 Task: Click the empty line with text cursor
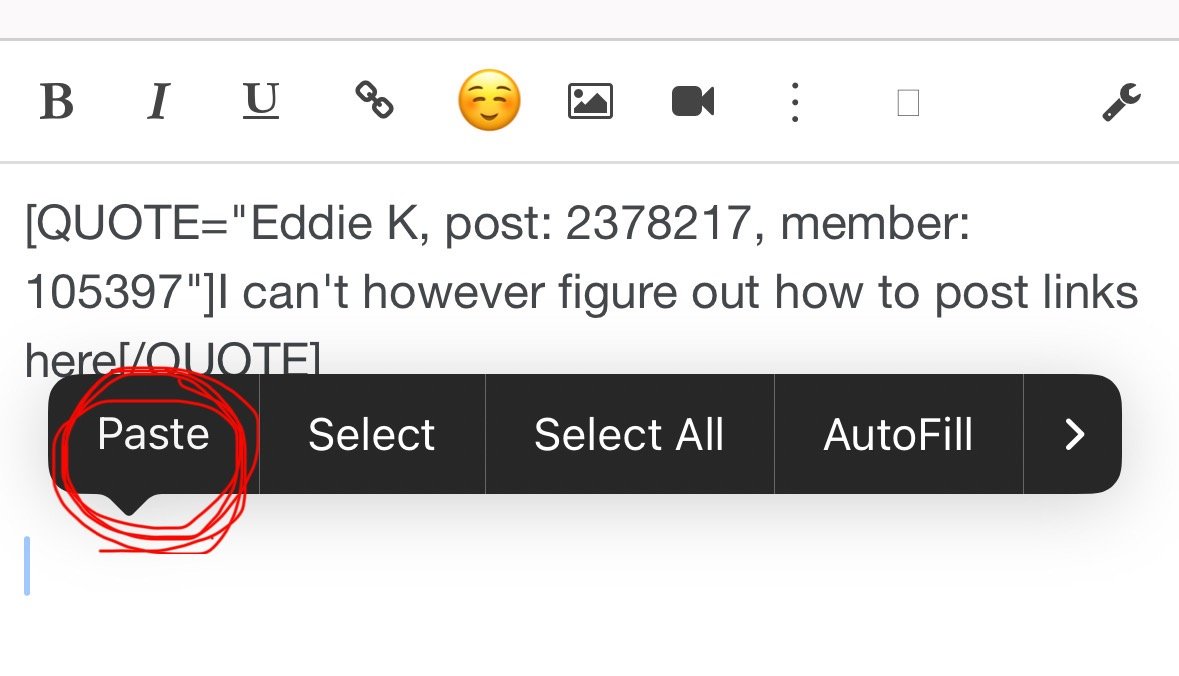pyautogui.click(x=300, y=566)
